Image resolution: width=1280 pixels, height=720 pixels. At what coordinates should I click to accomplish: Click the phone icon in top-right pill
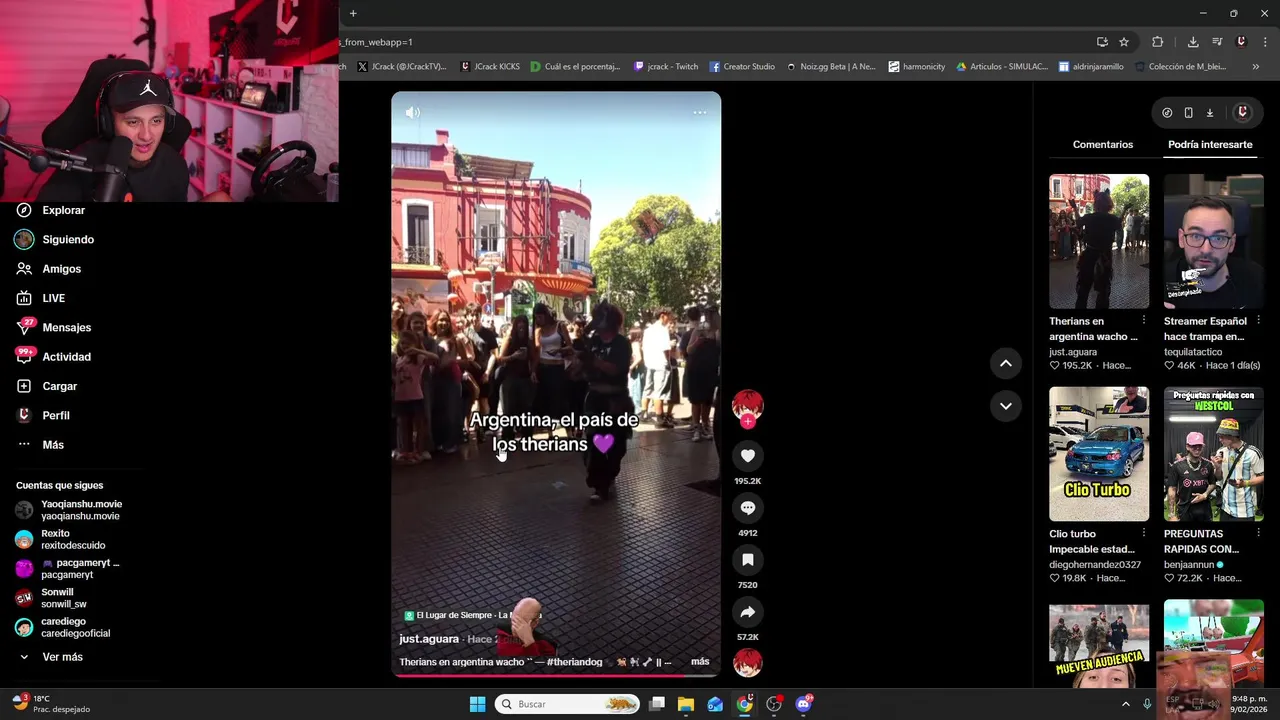point(1188,113)
